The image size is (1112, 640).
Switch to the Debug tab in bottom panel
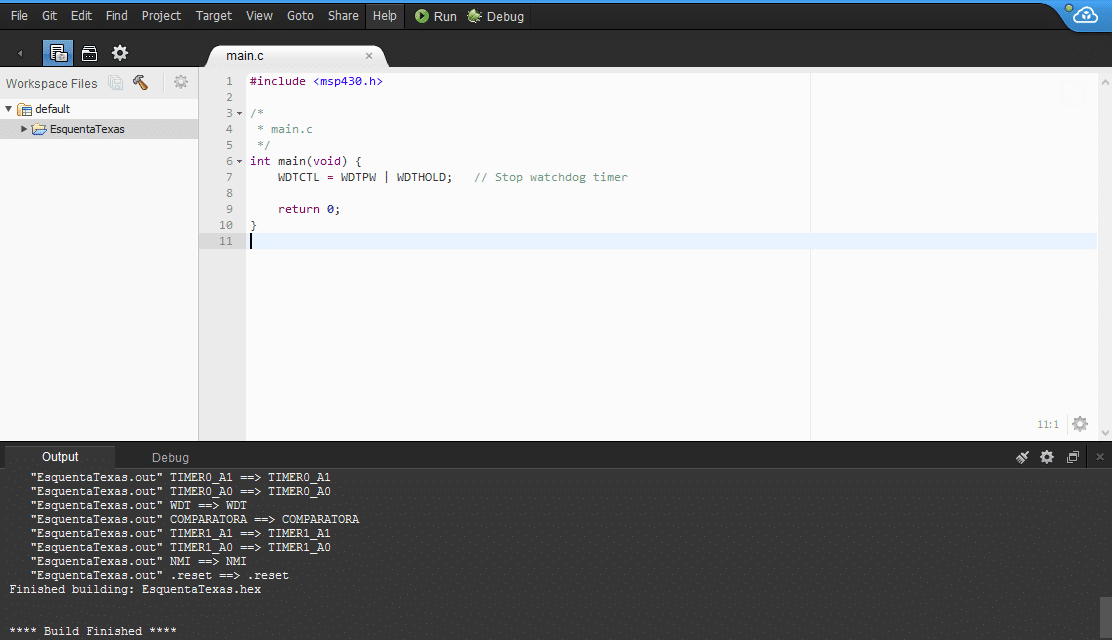click(170, 457)
